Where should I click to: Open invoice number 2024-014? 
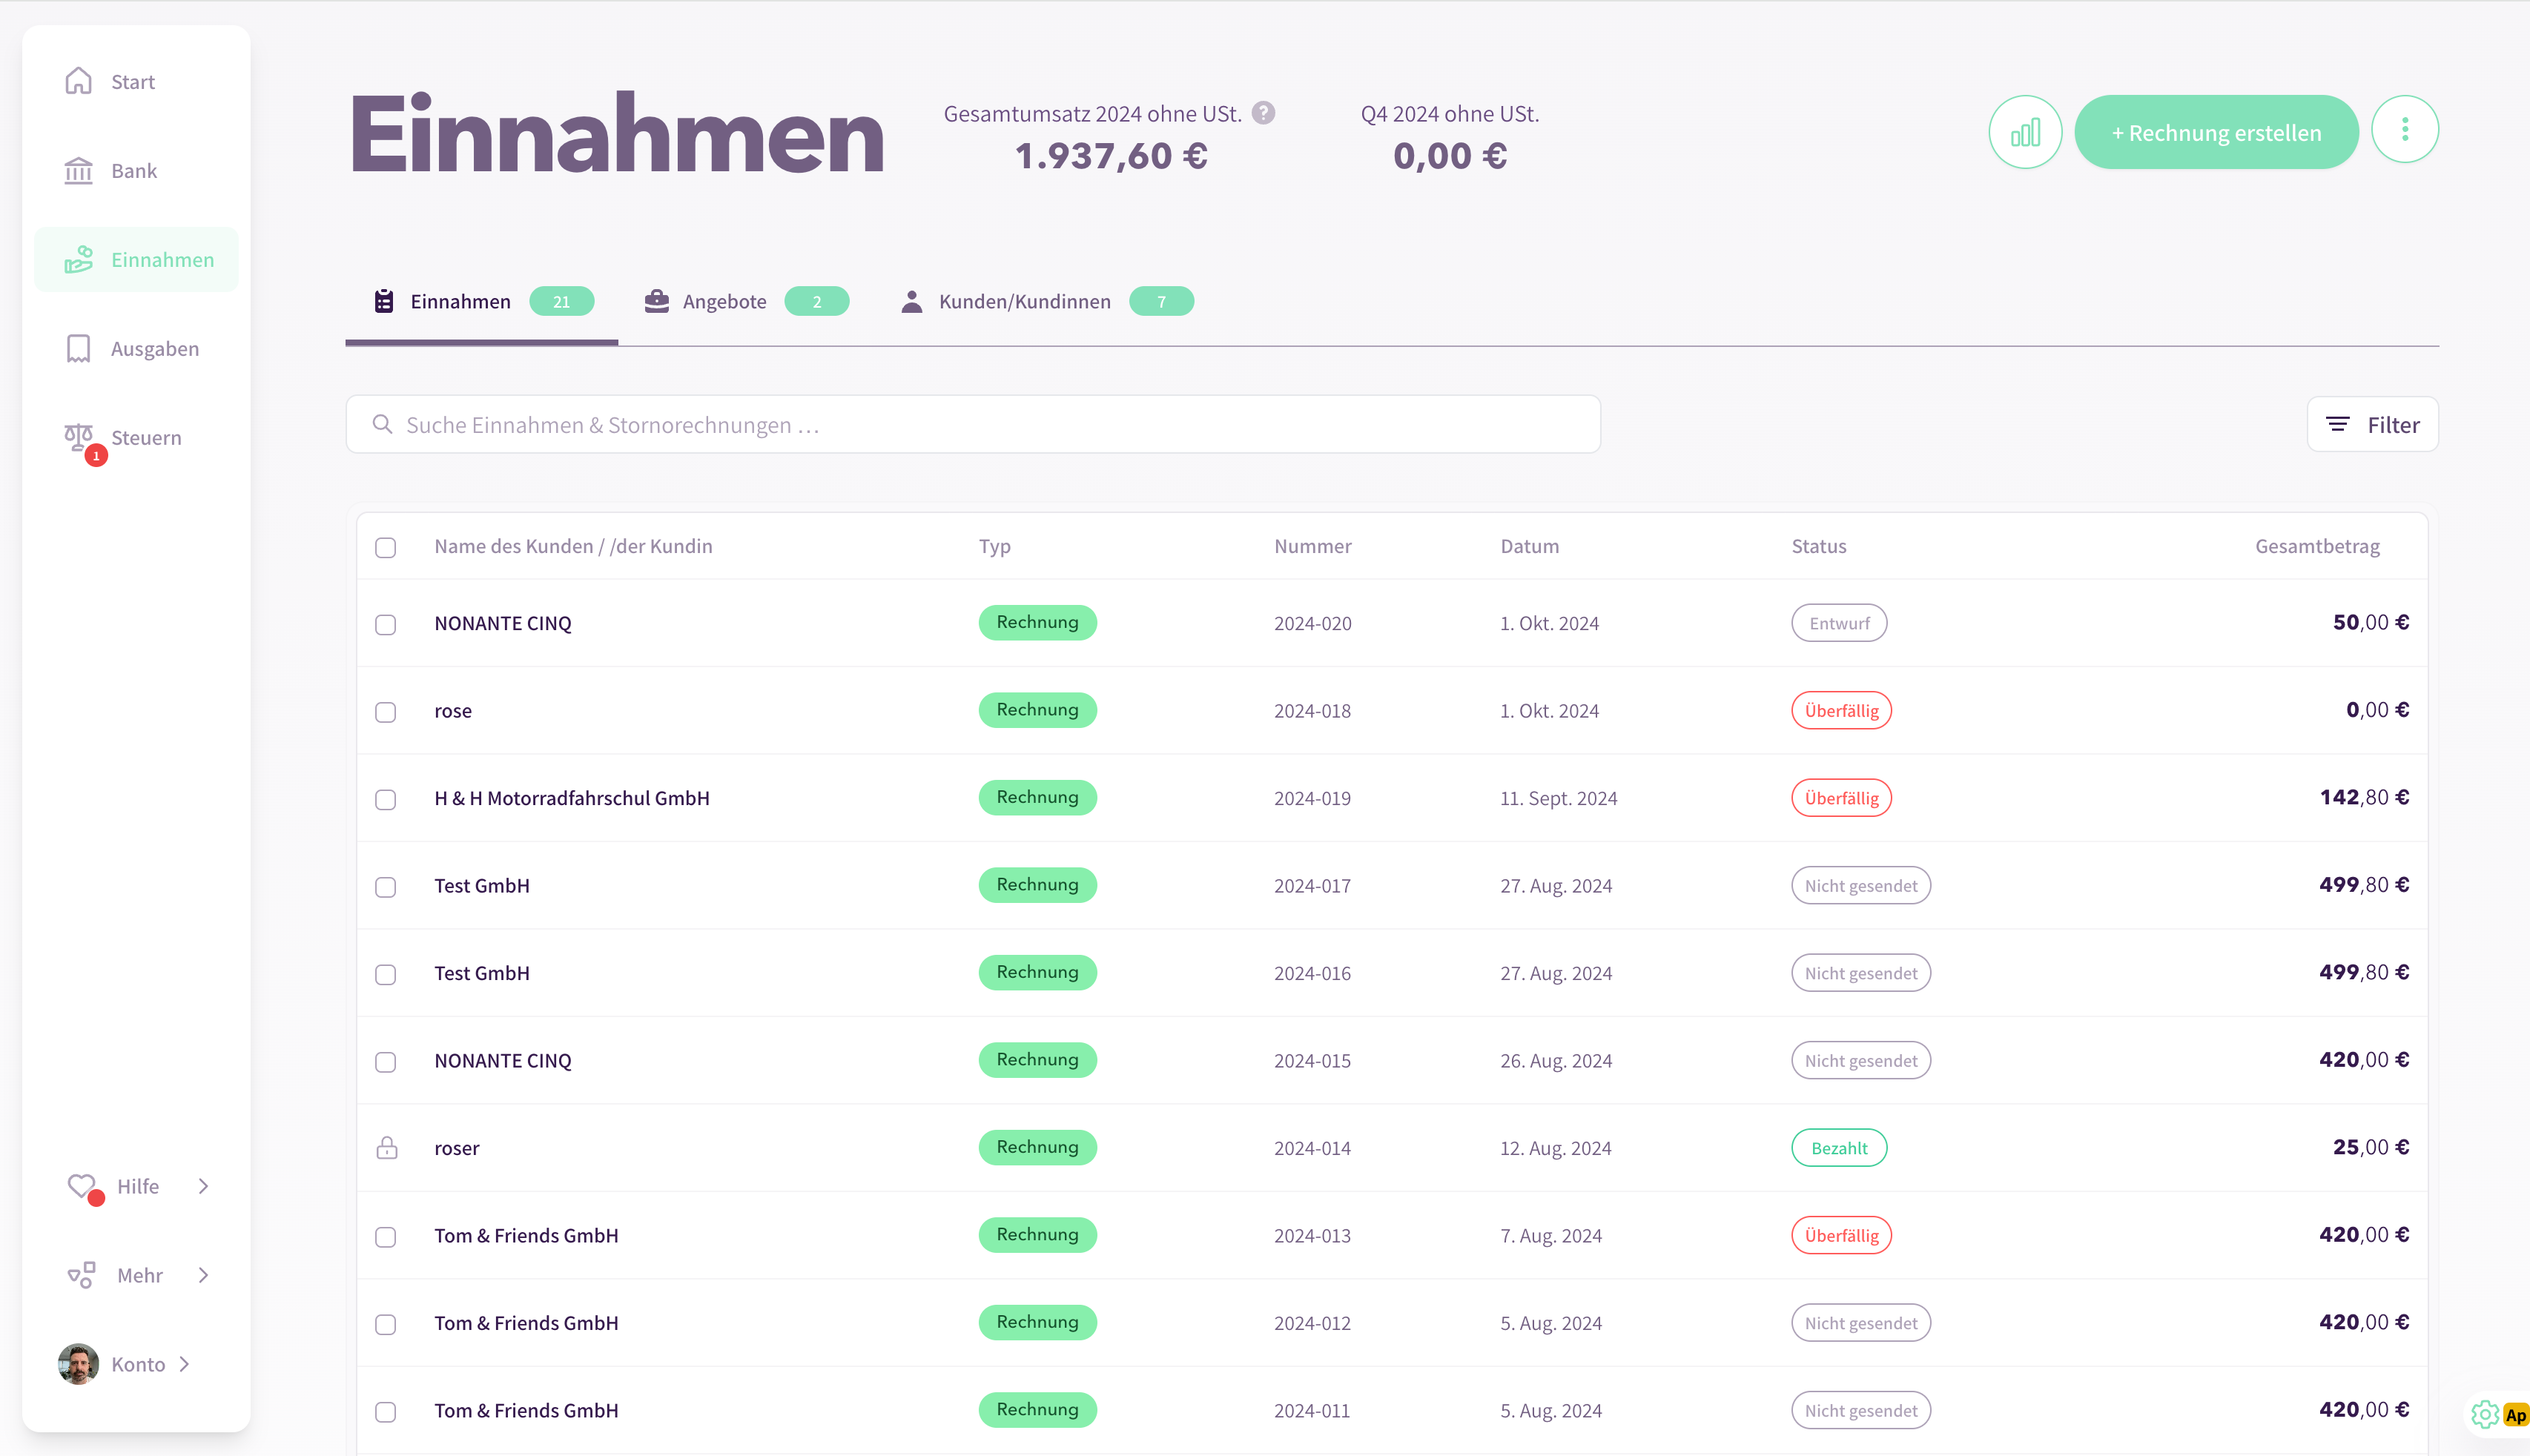(x=1312, y=1148)
